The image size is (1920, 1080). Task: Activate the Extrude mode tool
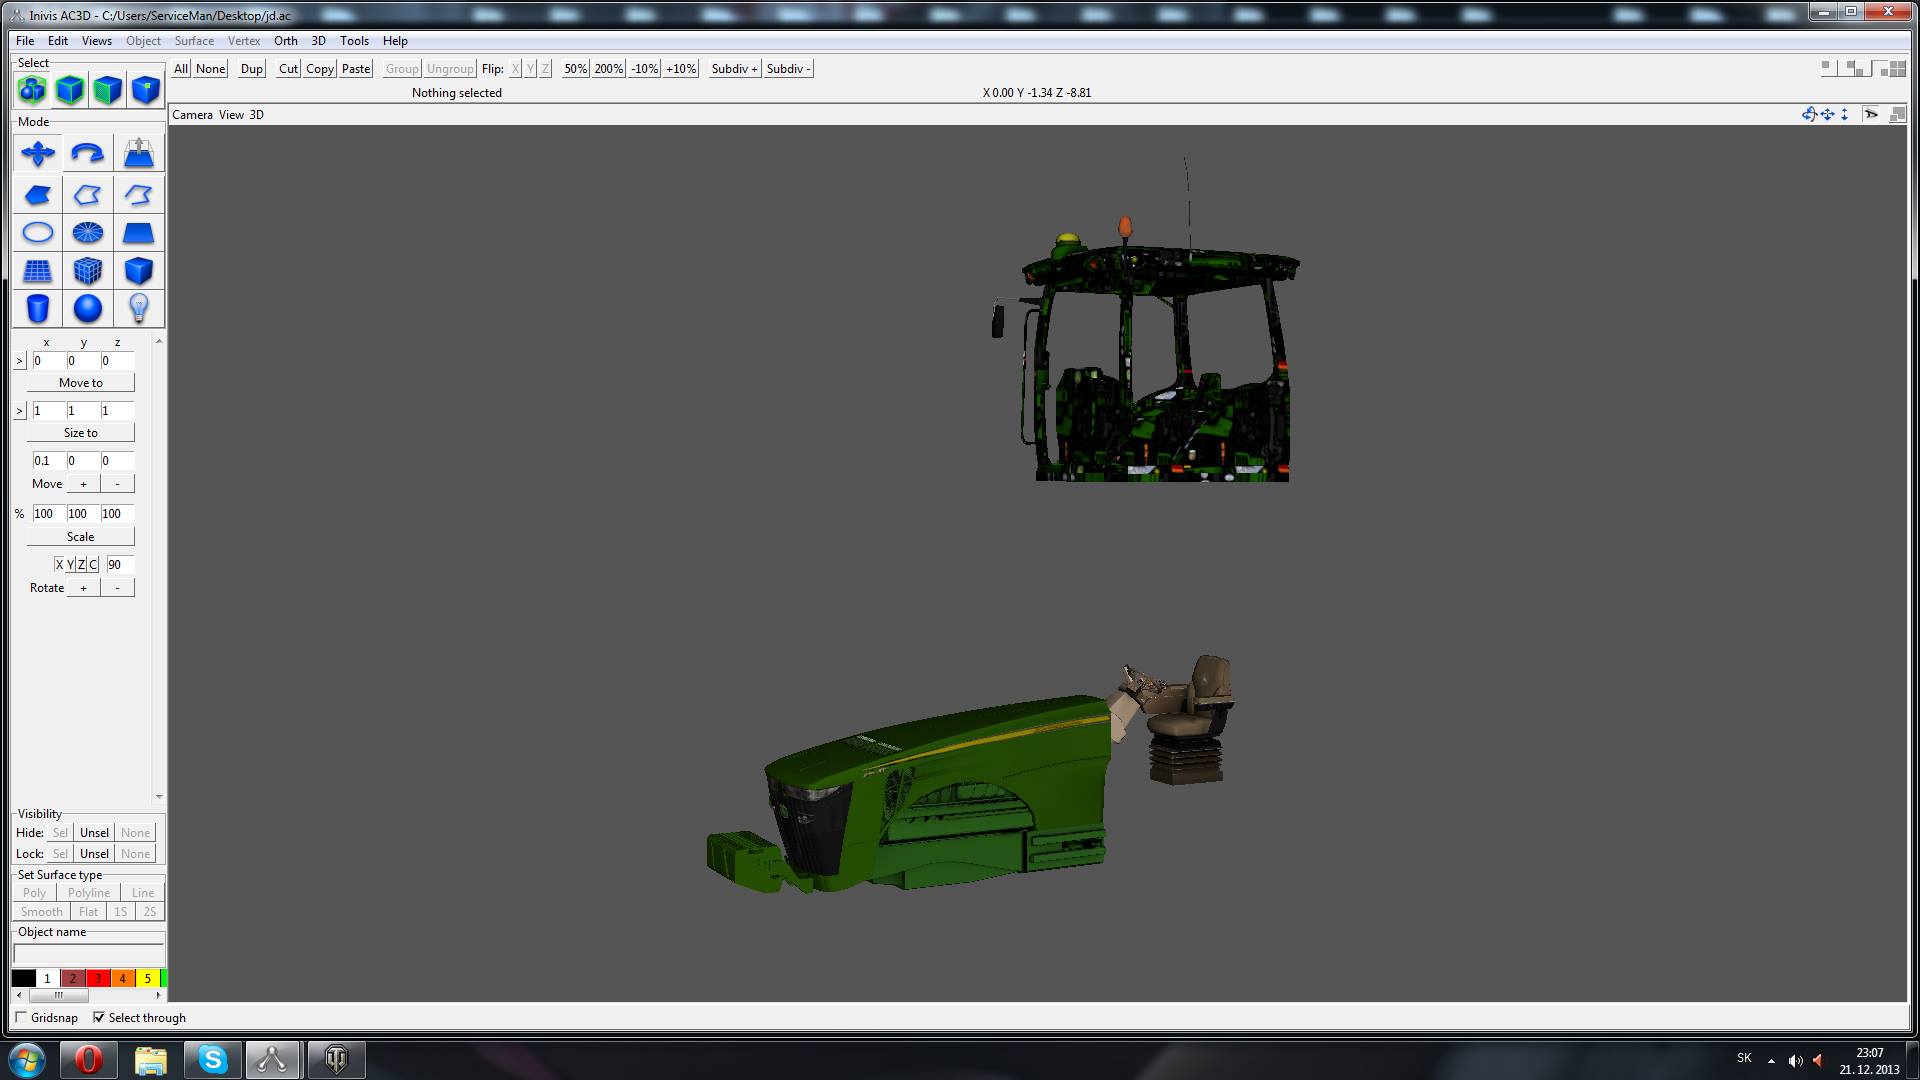[138, 154]
